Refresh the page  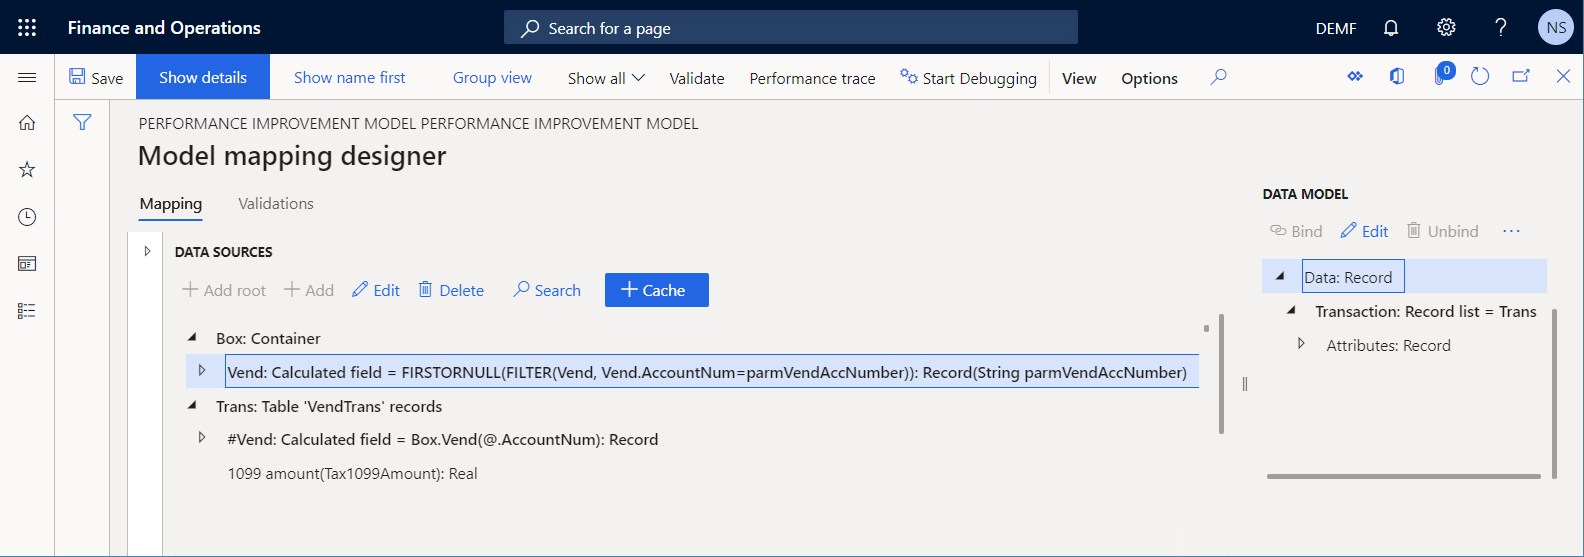(1480, 77)
